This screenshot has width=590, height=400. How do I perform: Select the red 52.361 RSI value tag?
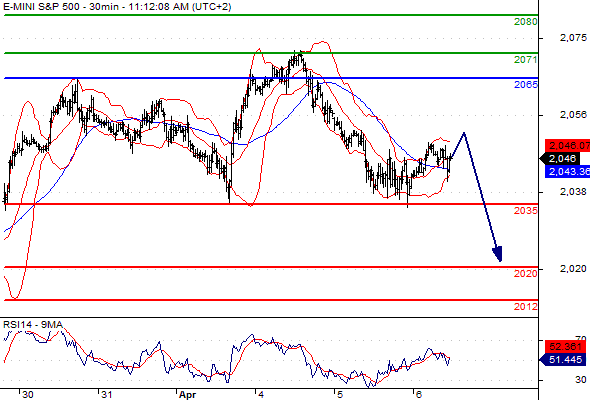click(566, 347)
